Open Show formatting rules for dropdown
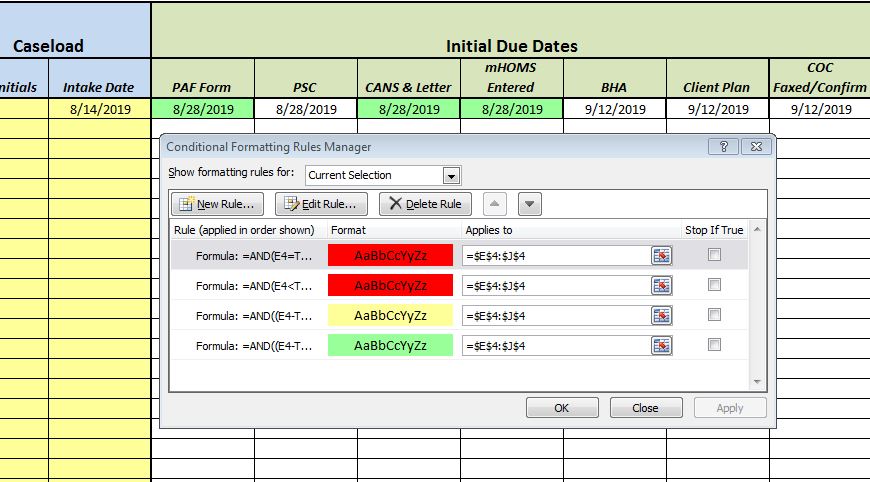Screen dimensions: 870x482 [x=451, y=176]
